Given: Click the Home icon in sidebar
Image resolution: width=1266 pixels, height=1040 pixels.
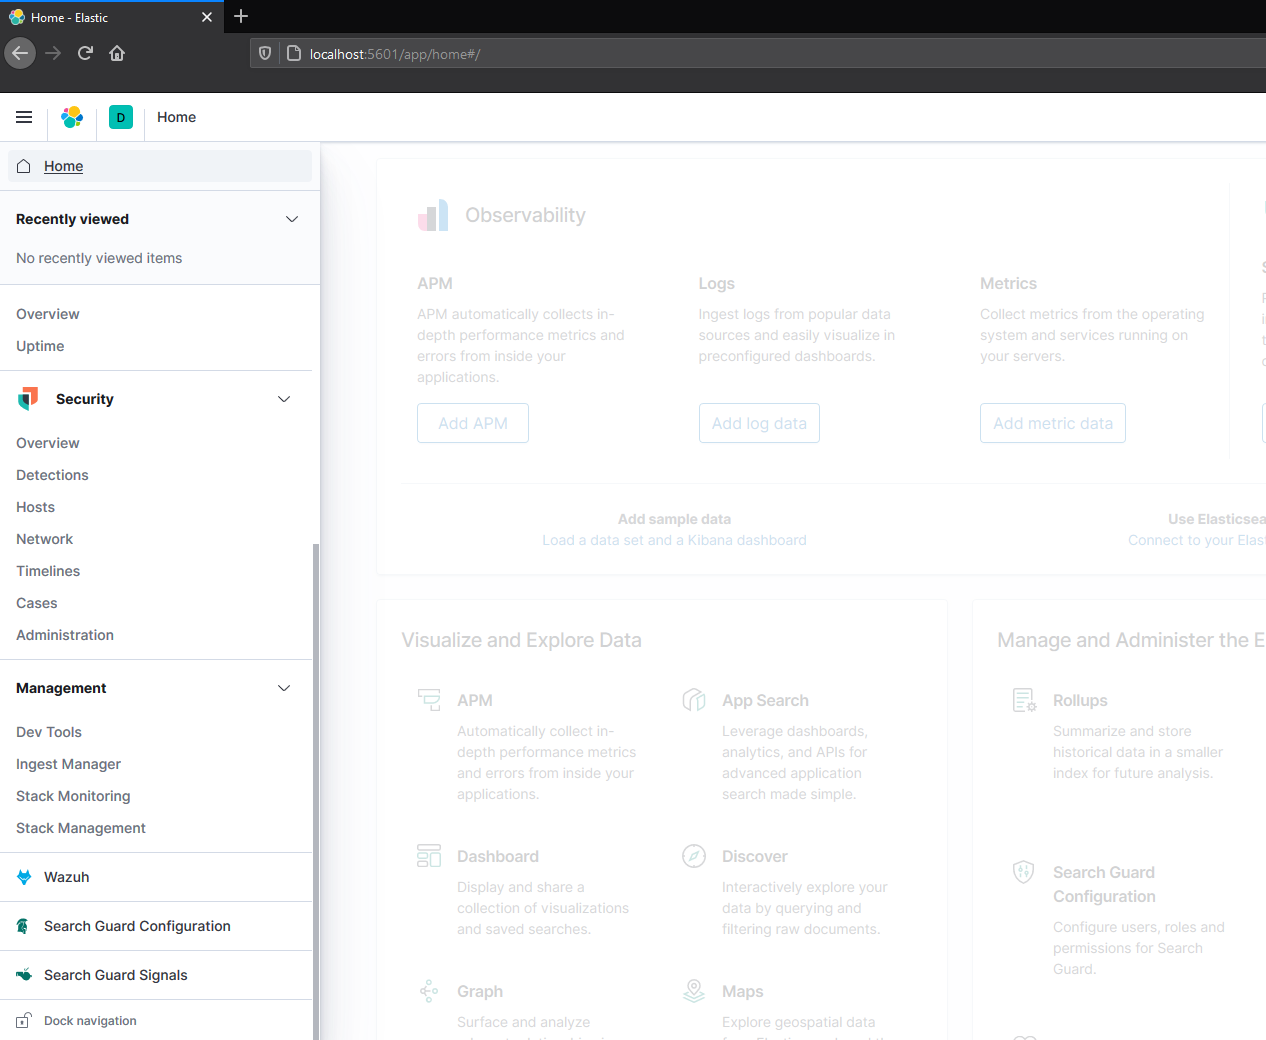Looking at the screenshot, I should (x=24, y=166).
